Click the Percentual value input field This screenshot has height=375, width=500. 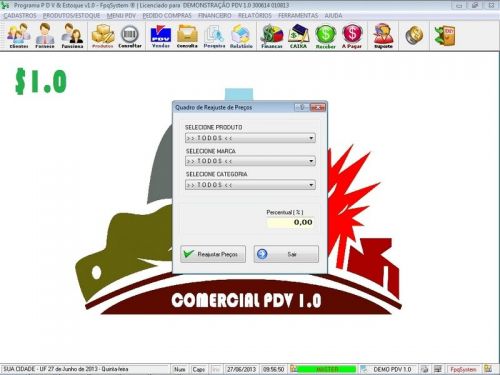pyautogui.click(x=290, y=222)
